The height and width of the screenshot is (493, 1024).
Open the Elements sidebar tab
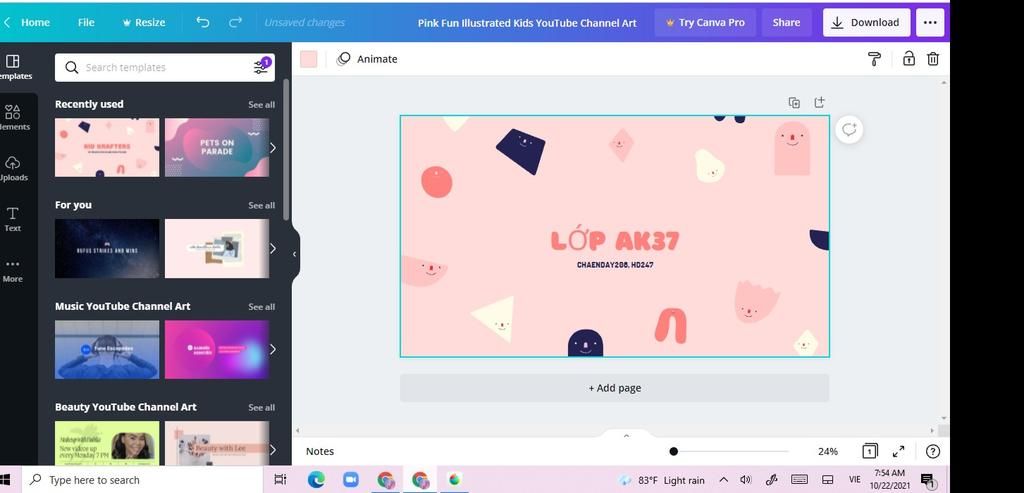(13, 118)
